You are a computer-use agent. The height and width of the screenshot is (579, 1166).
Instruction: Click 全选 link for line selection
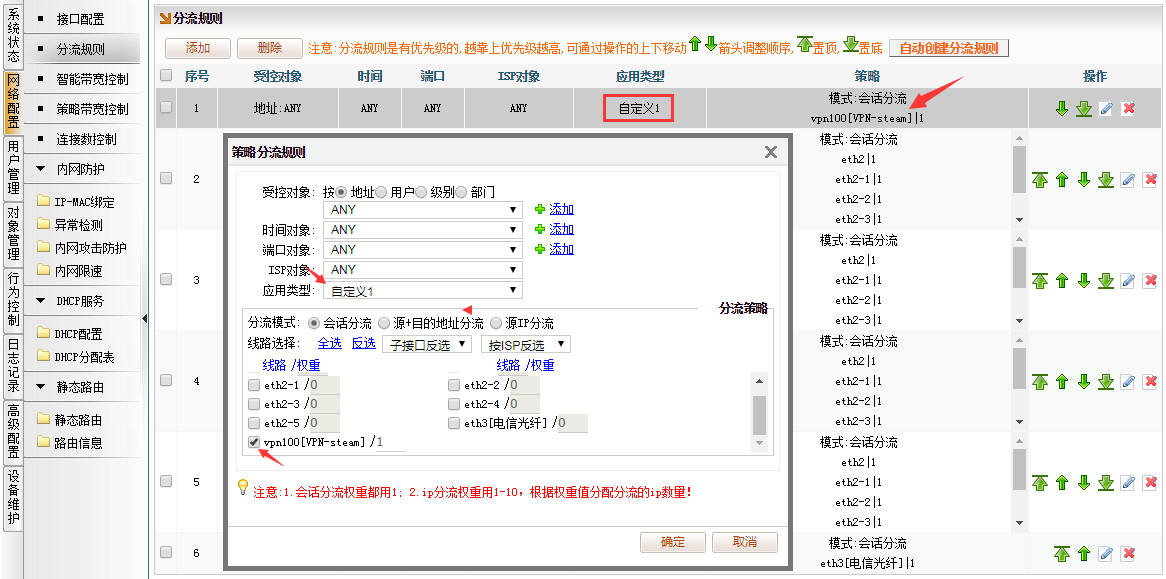pos(330,343)
